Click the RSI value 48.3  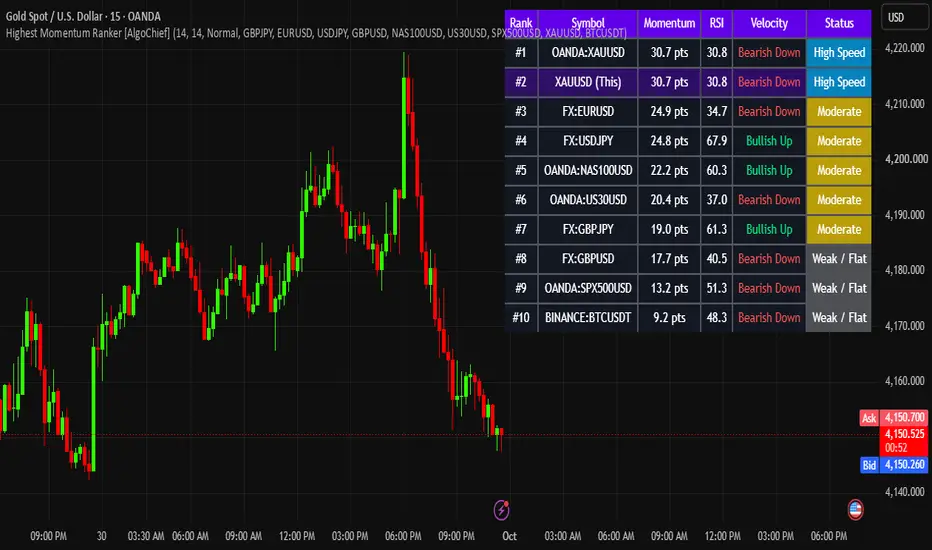tap(716, 318)
